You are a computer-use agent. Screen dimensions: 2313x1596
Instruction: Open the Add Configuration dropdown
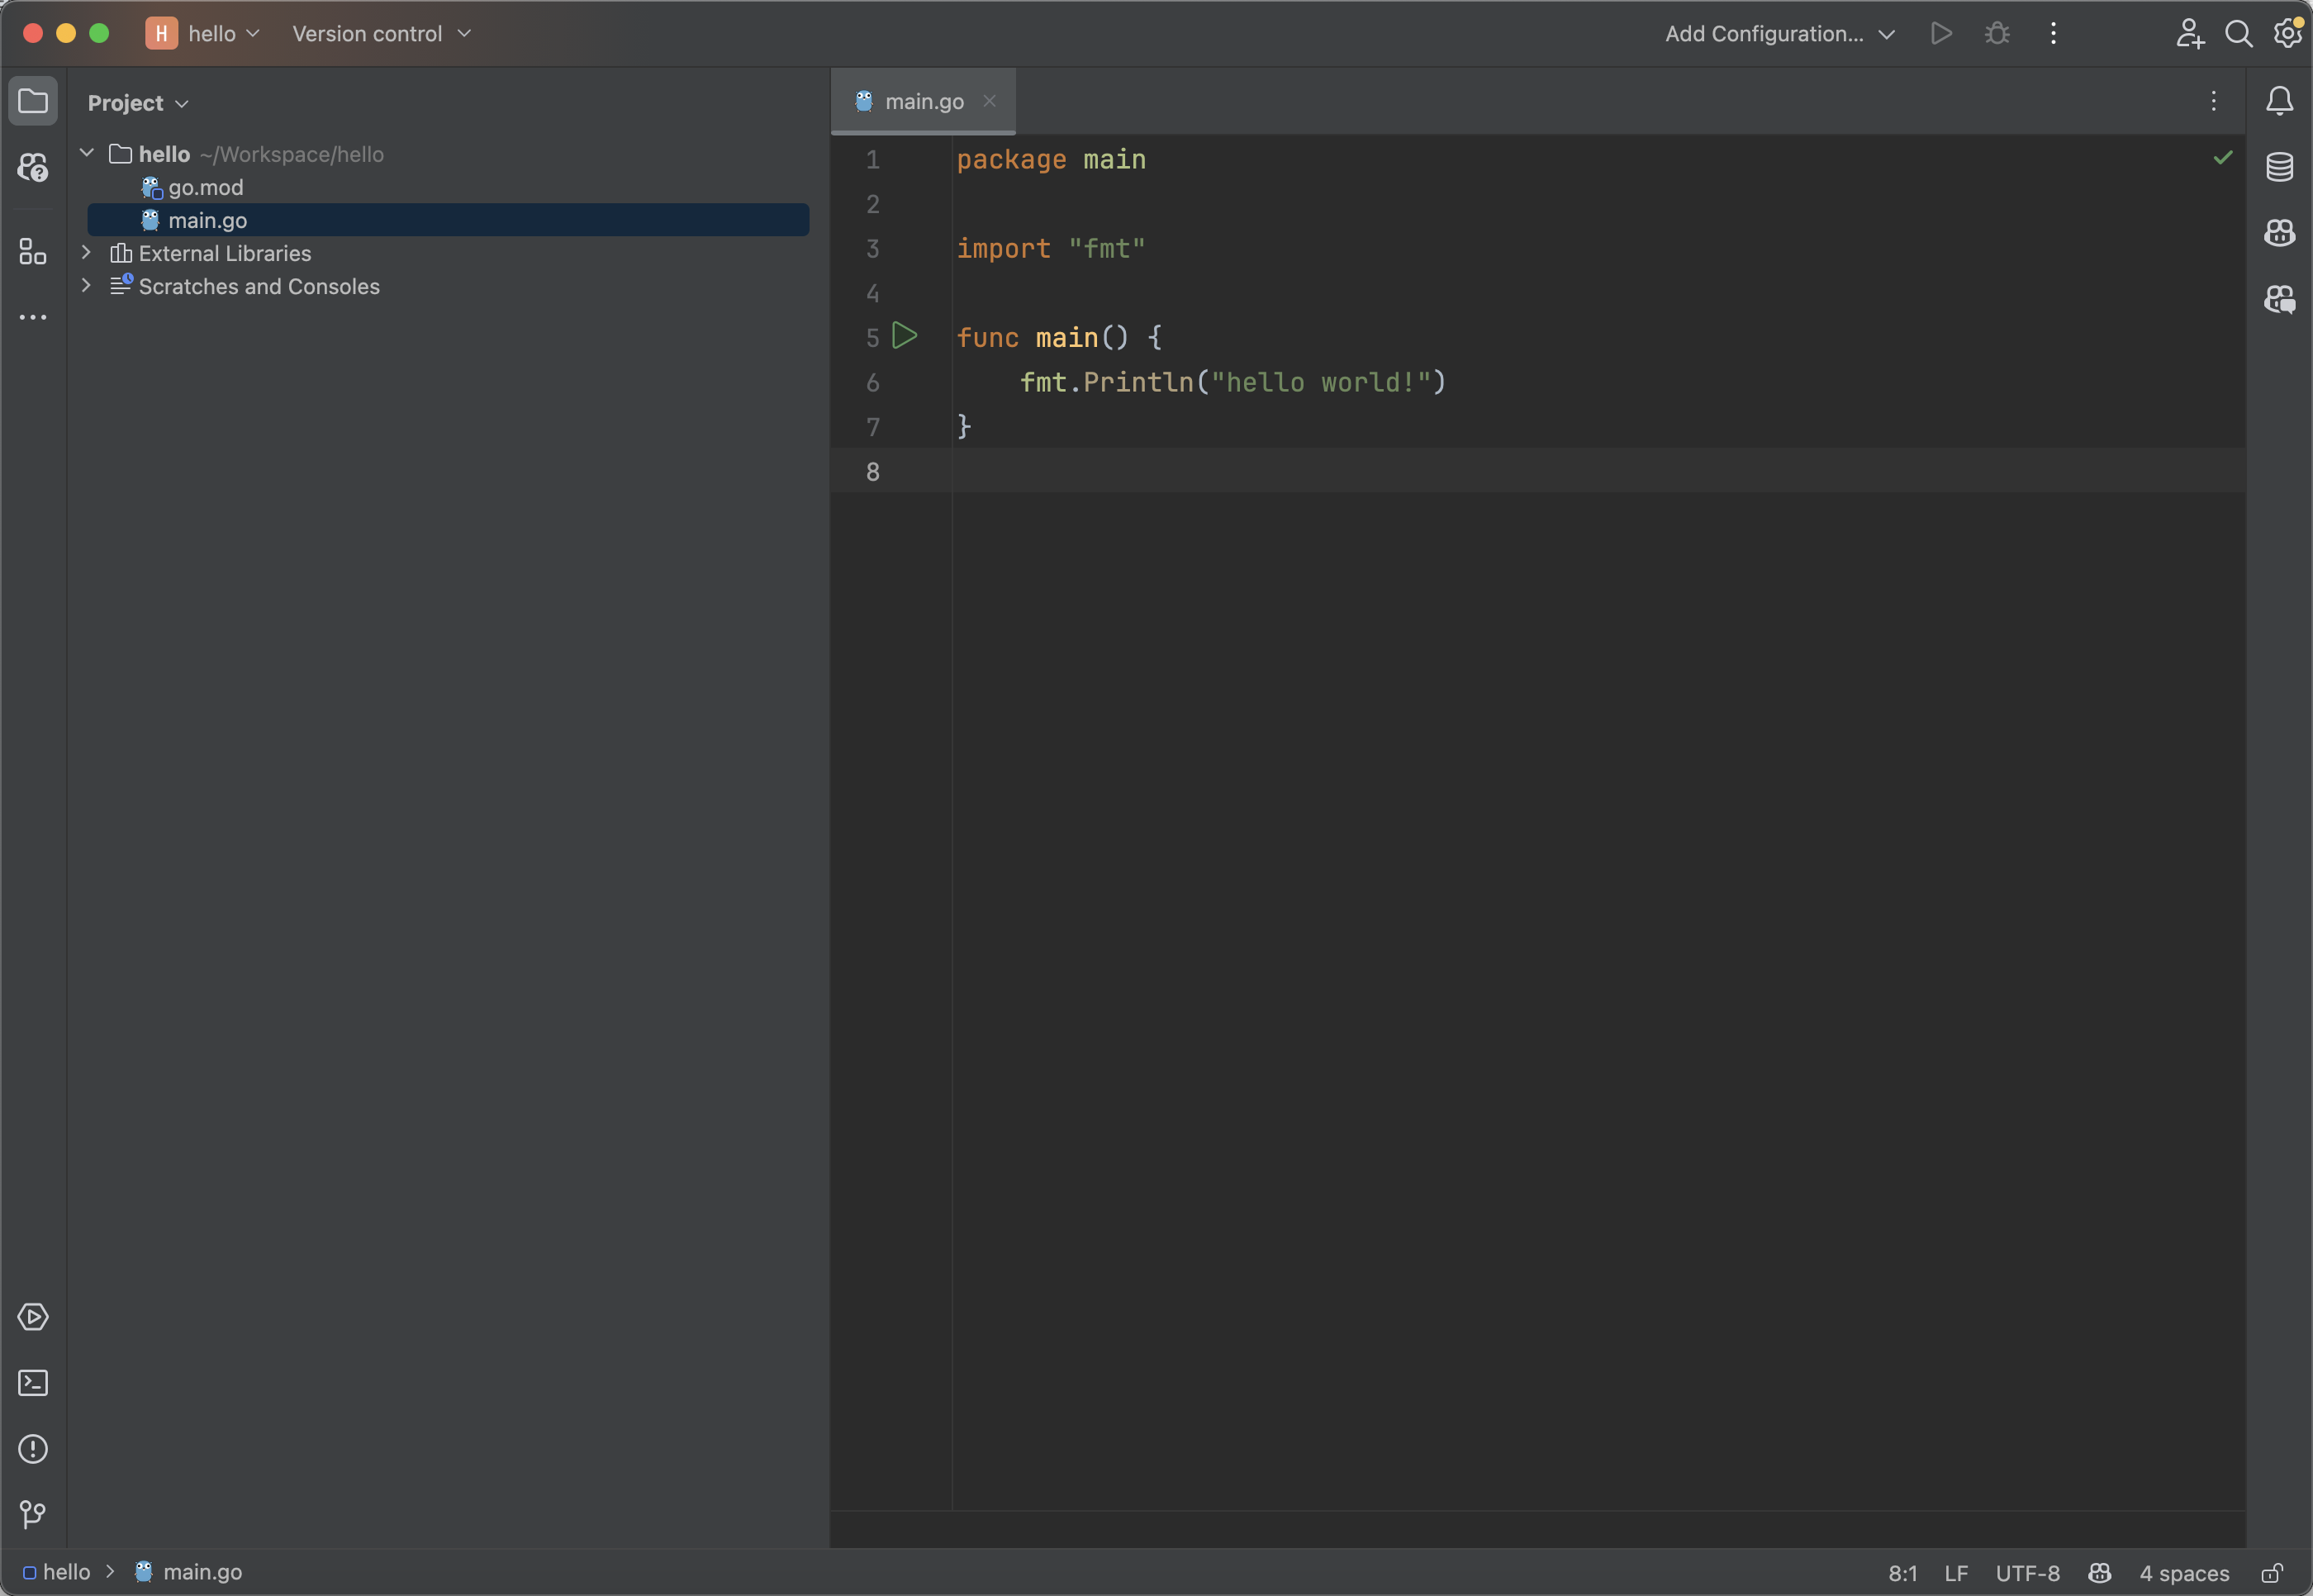point(1779,34)
